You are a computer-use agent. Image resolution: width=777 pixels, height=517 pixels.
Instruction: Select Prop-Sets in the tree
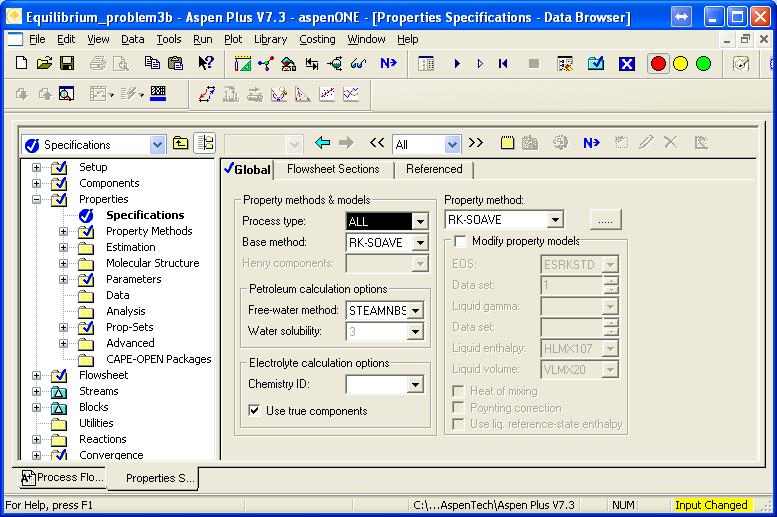129,327
